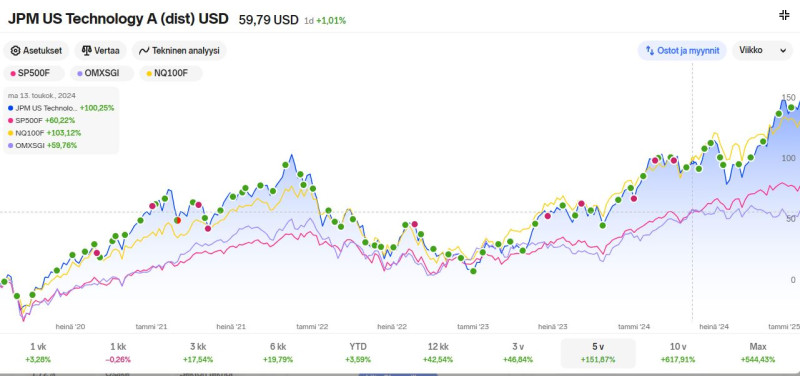Click the 59,79 USD price value
The image size is (800, 376).
coord(268,20)
